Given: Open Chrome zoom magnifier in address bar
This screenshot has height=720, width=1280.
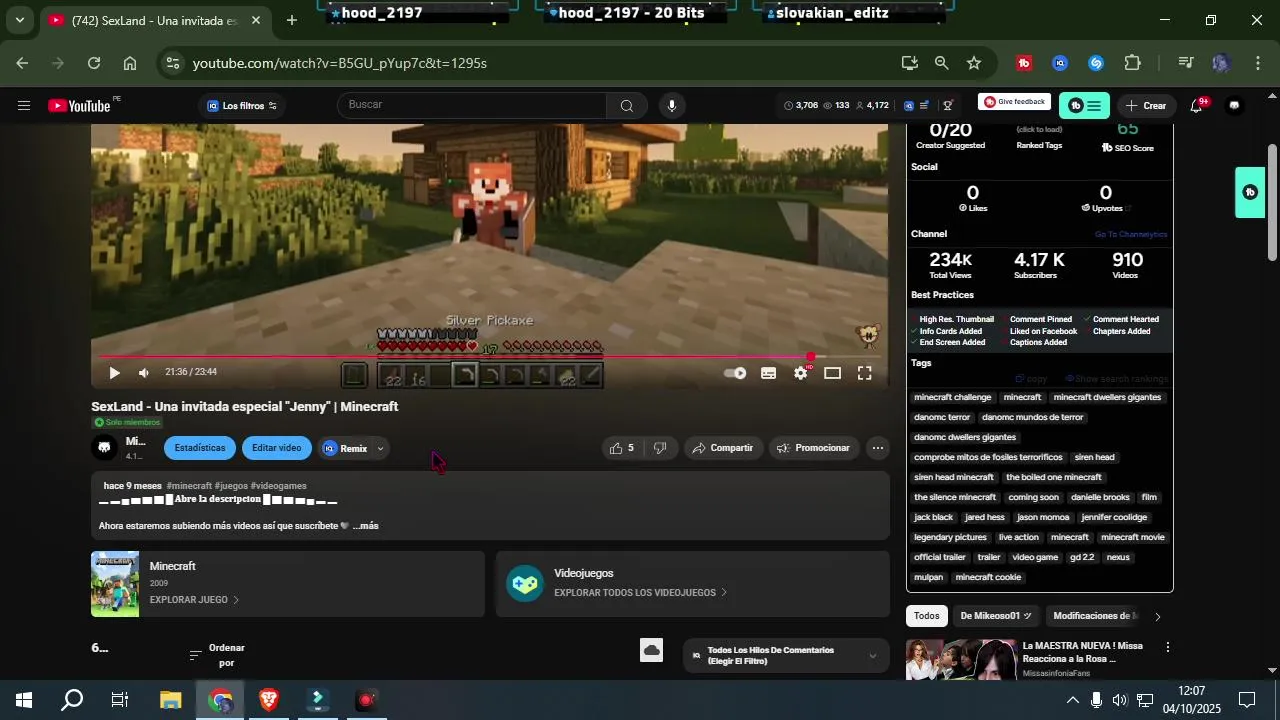Looking at the screenshot, I should tap(941, 63).
